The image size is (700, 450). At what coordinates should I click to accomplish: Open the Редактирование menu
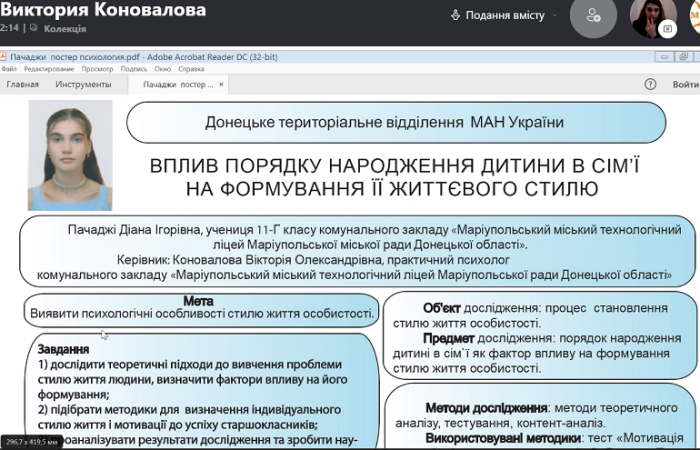tap(49, 69)
